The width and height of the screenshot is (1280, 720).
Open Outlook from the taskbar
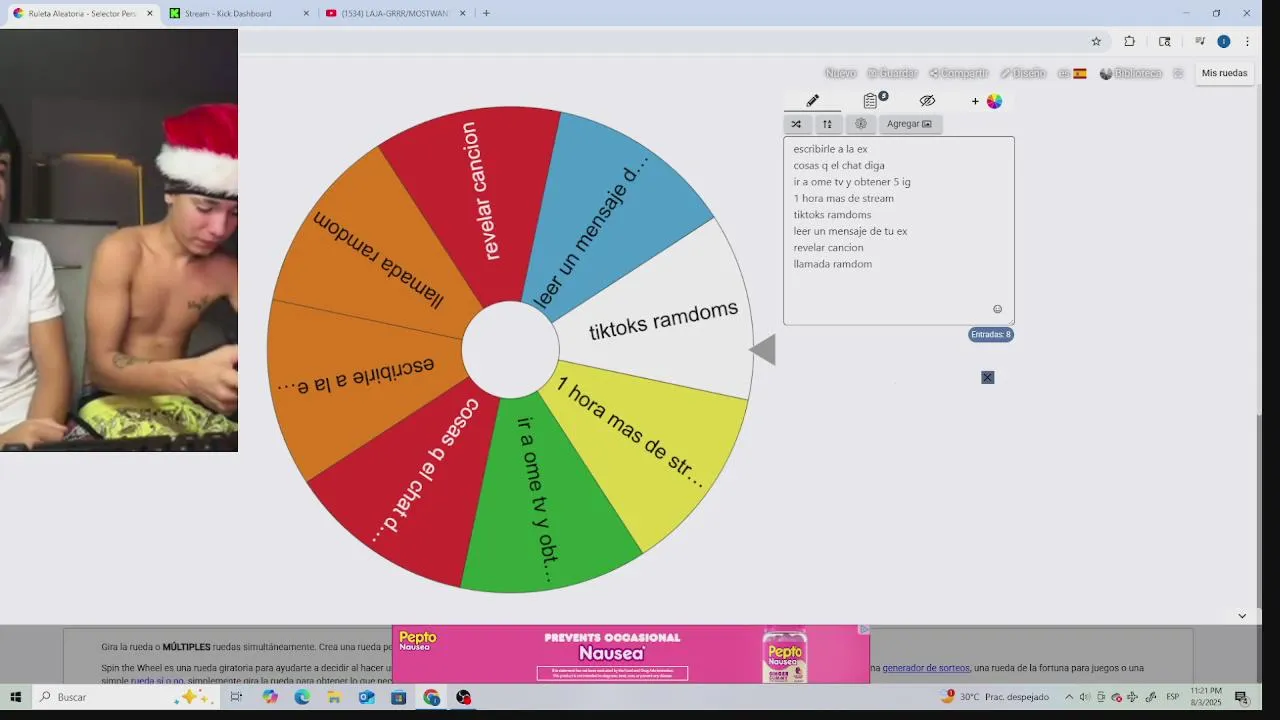click(366, 697)
